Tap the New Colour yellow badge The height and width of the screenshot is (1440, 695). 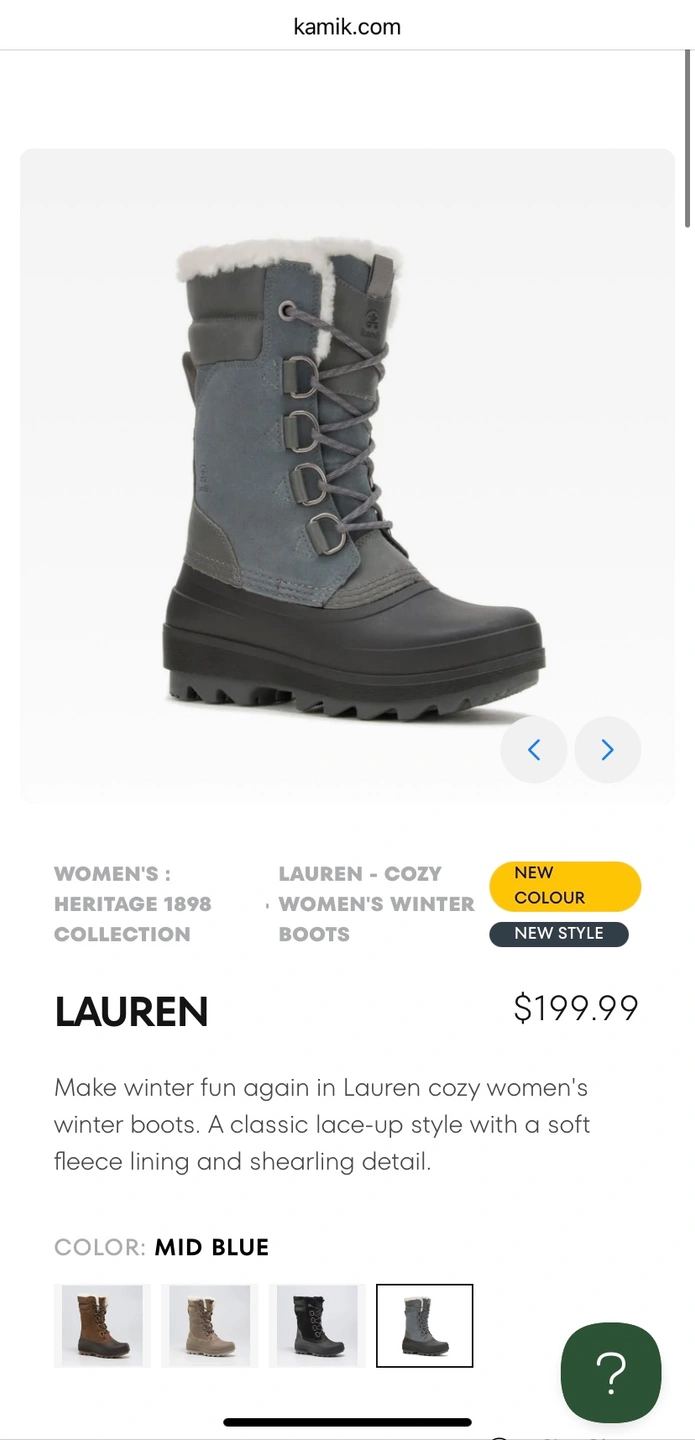(565, 886)
